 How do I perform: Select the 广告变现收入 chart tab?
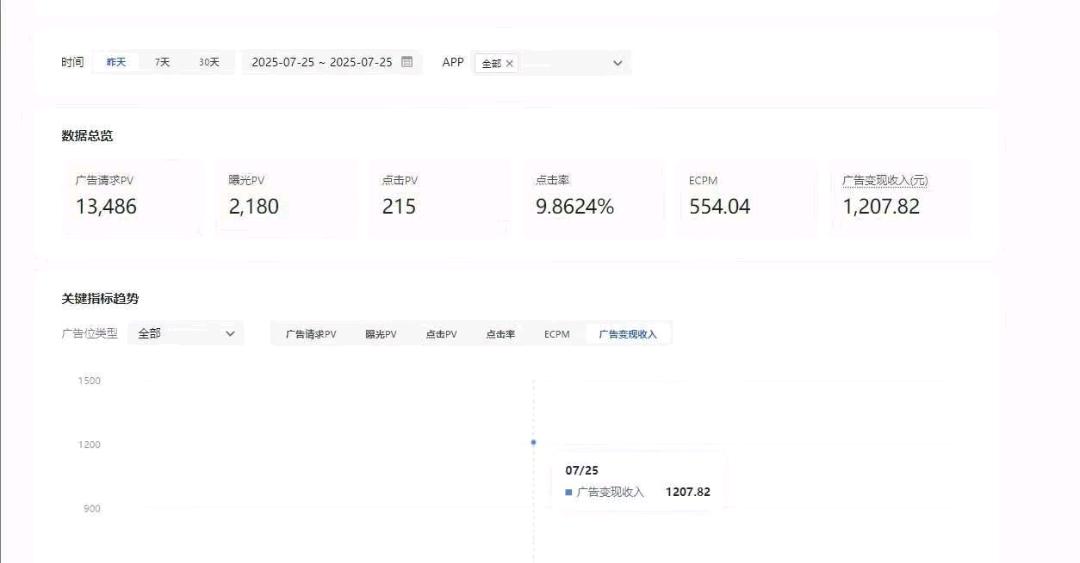(627, 334)
